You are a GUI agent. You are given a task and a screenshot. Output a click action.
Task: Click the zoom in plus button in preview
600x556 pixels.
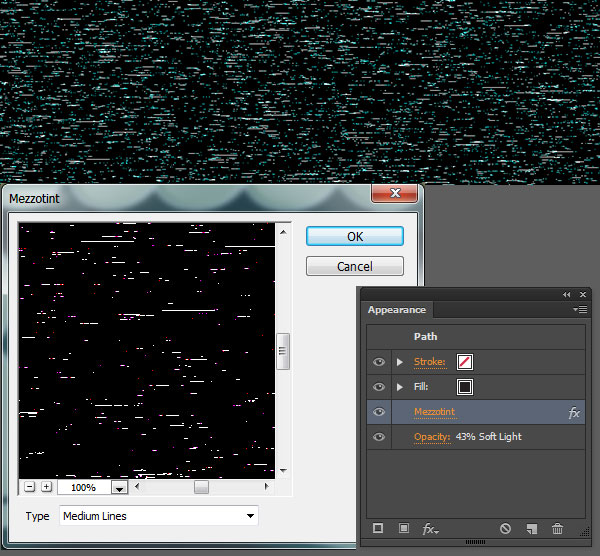46,487
